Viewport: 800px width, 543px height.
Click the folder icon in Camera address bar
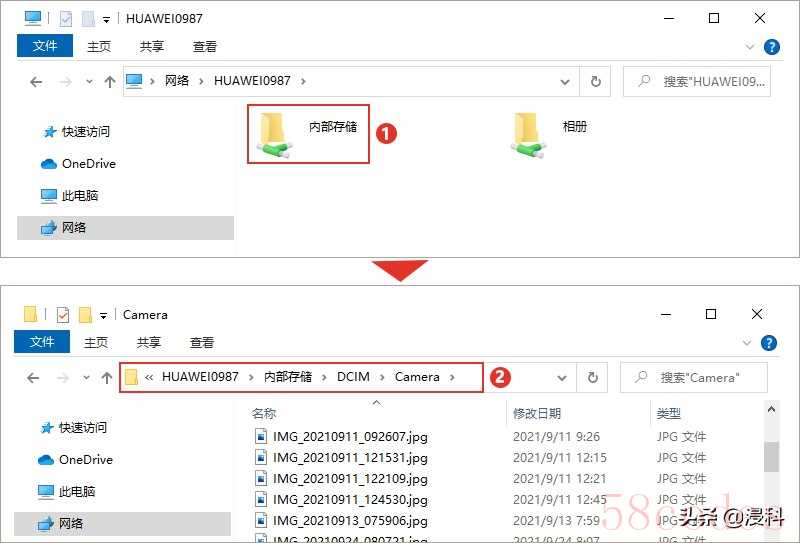pyautogui.click(x=132, y=377)
